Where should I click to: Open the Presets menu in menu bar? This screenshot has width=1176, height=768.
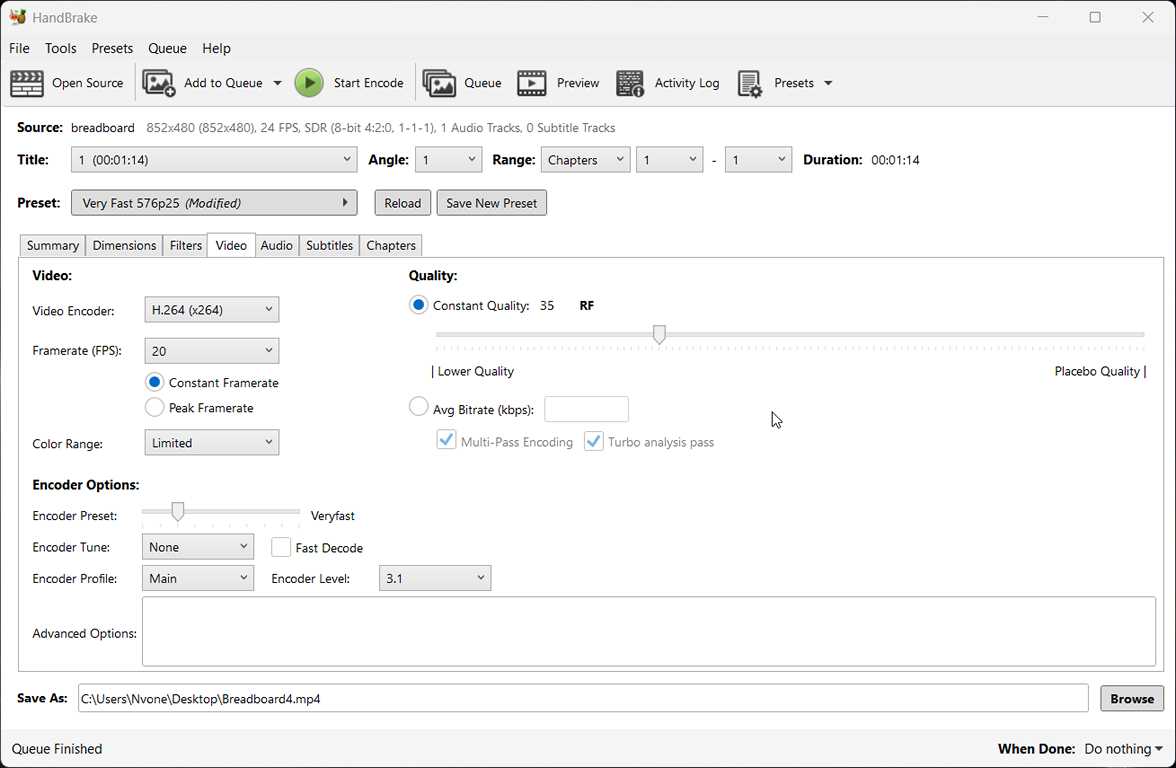point(112,48)
